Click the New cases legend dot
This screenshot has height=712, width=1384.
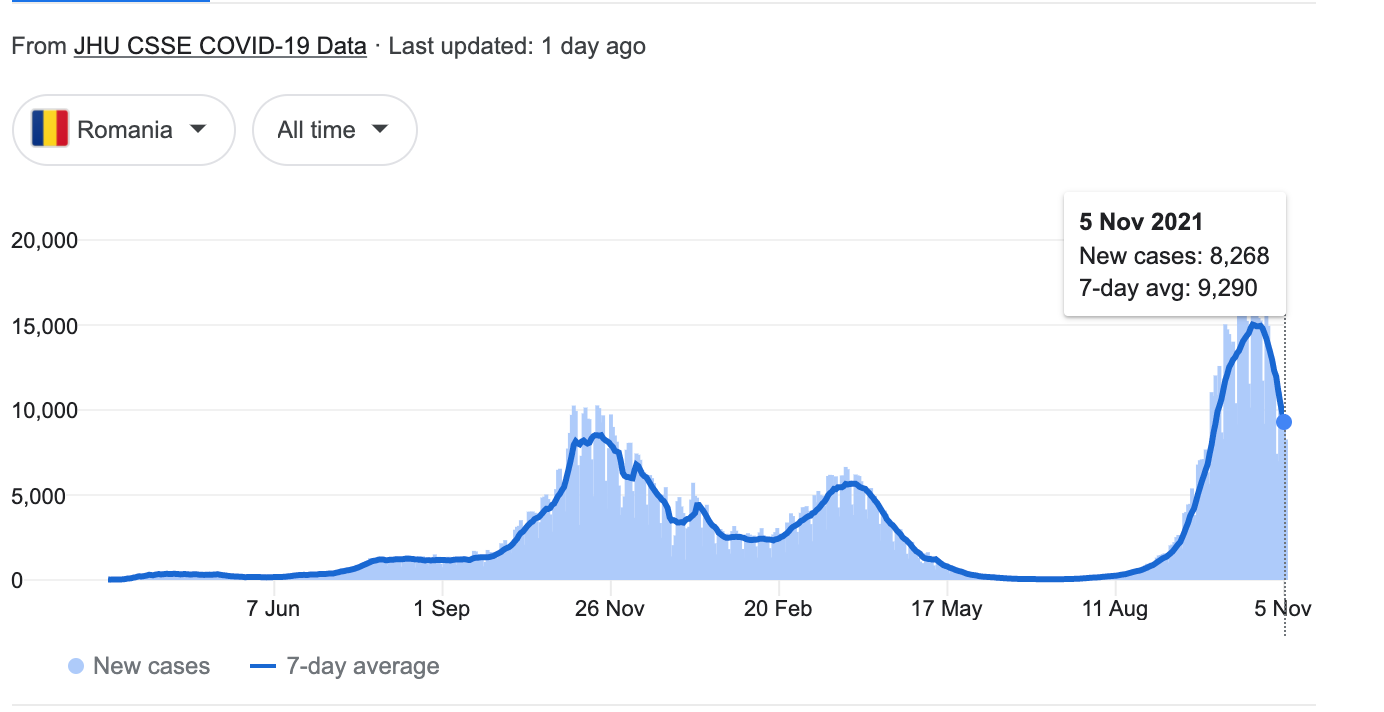(x=76, y=666)
